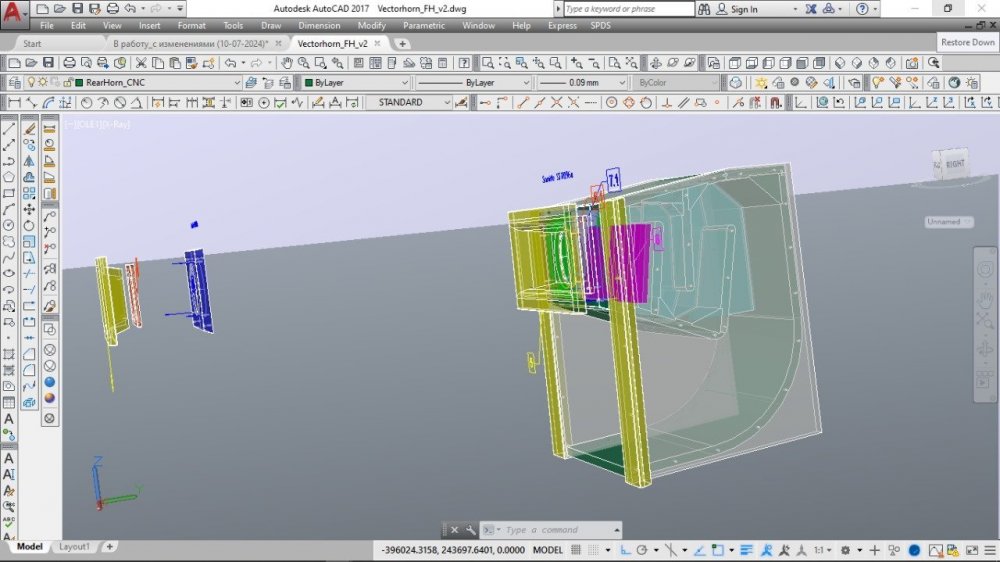Click the Plot printer icon in standard toolbar
Screen dimensions: 1000x562
pos(70,63)
